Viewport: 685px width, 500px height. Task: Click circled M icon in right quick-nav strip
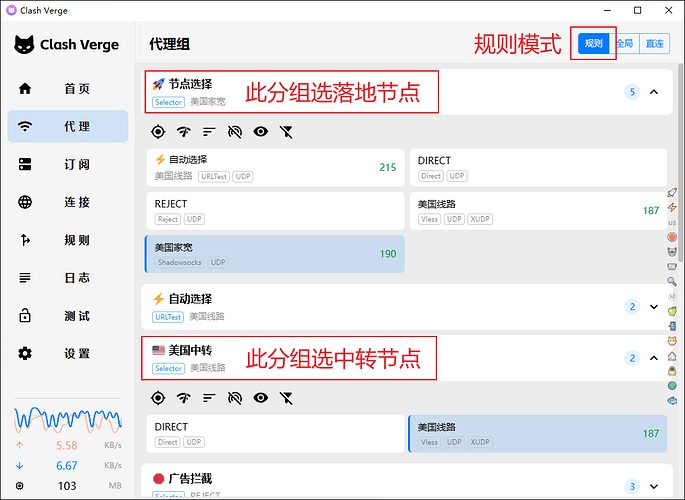(672, 297)
